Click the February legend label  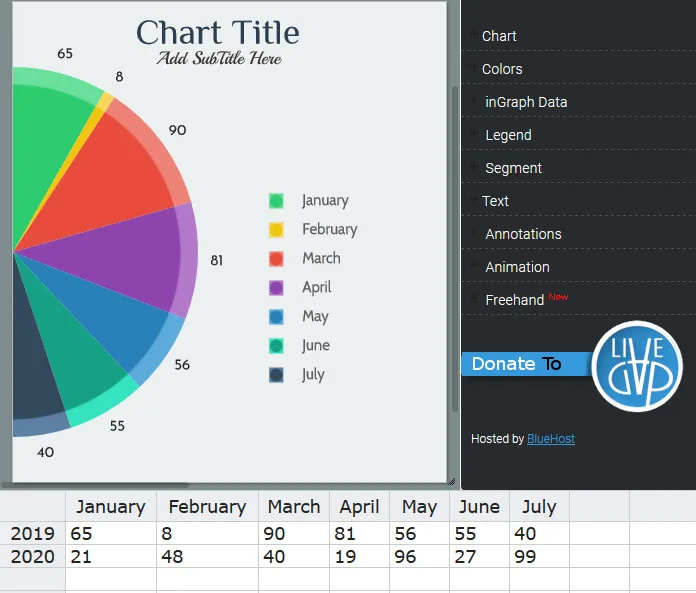[329, 229]
